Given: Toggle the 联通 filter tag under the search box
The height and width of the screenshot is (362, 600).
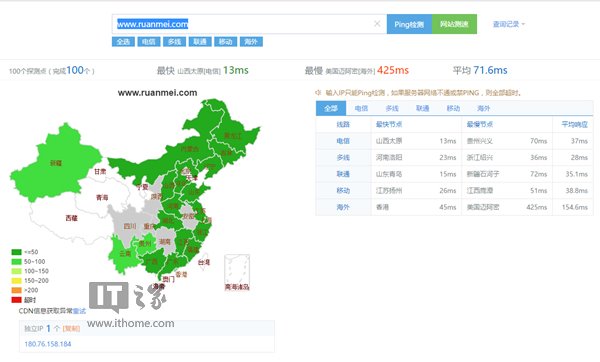Looking at the screenshot, I should 200,42.
